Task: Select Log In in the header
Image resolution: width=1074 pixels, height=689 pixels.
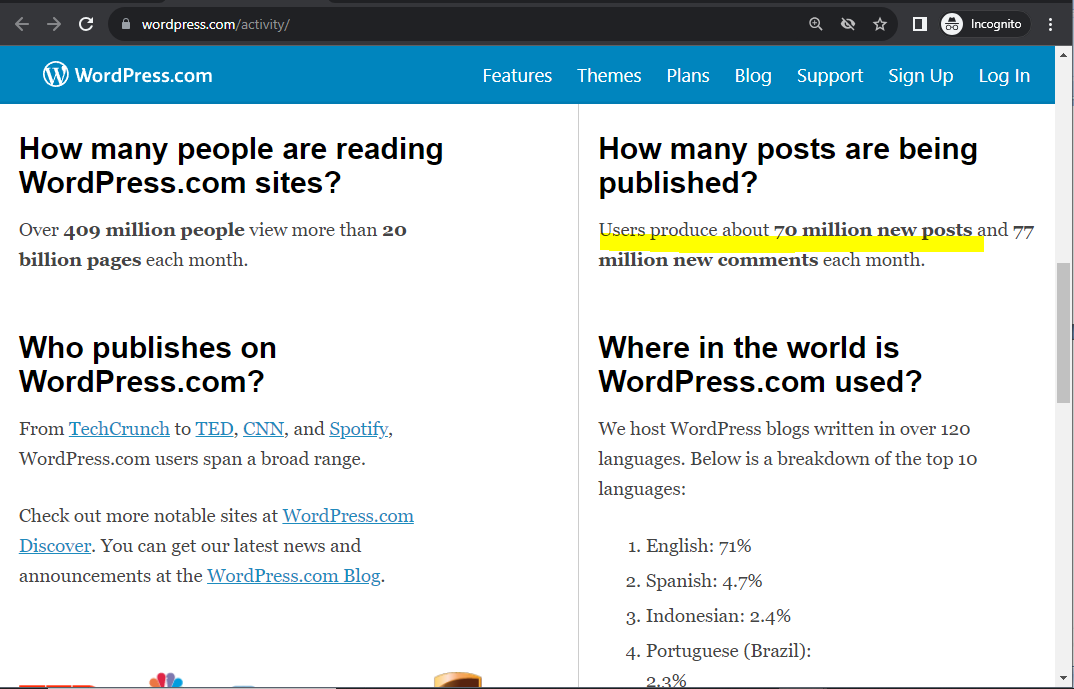Action: click(1004, 75)
